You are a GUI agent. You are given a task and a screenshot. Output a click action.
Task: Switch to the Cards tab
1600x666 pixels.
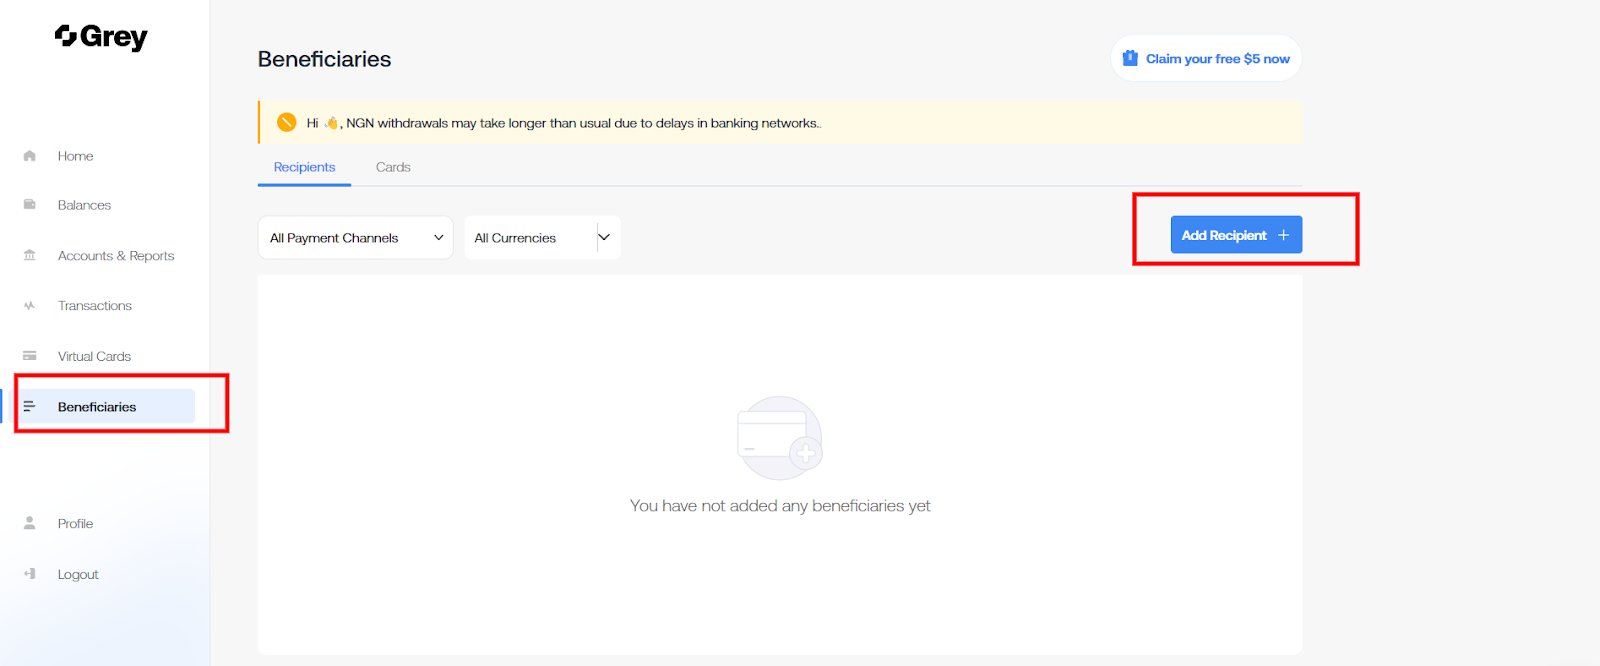click(393, 167)
